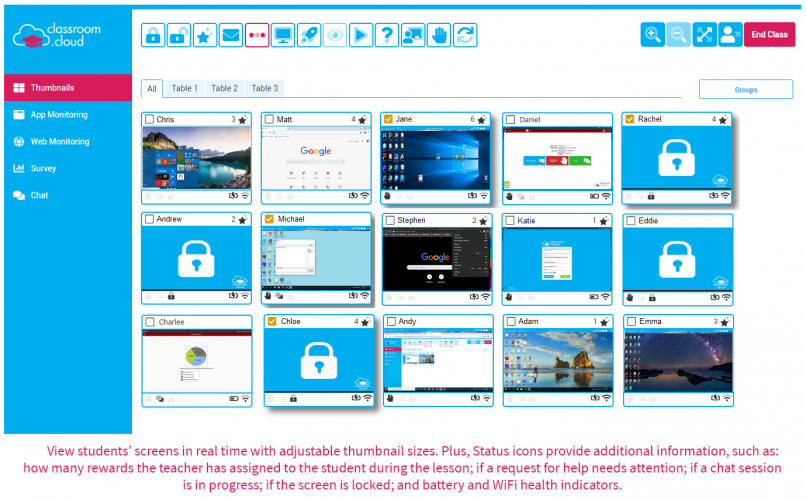This screenshot has width=806, height=500.
Task: Click the raised hand toolbar icon
Action: pos(439,35)
